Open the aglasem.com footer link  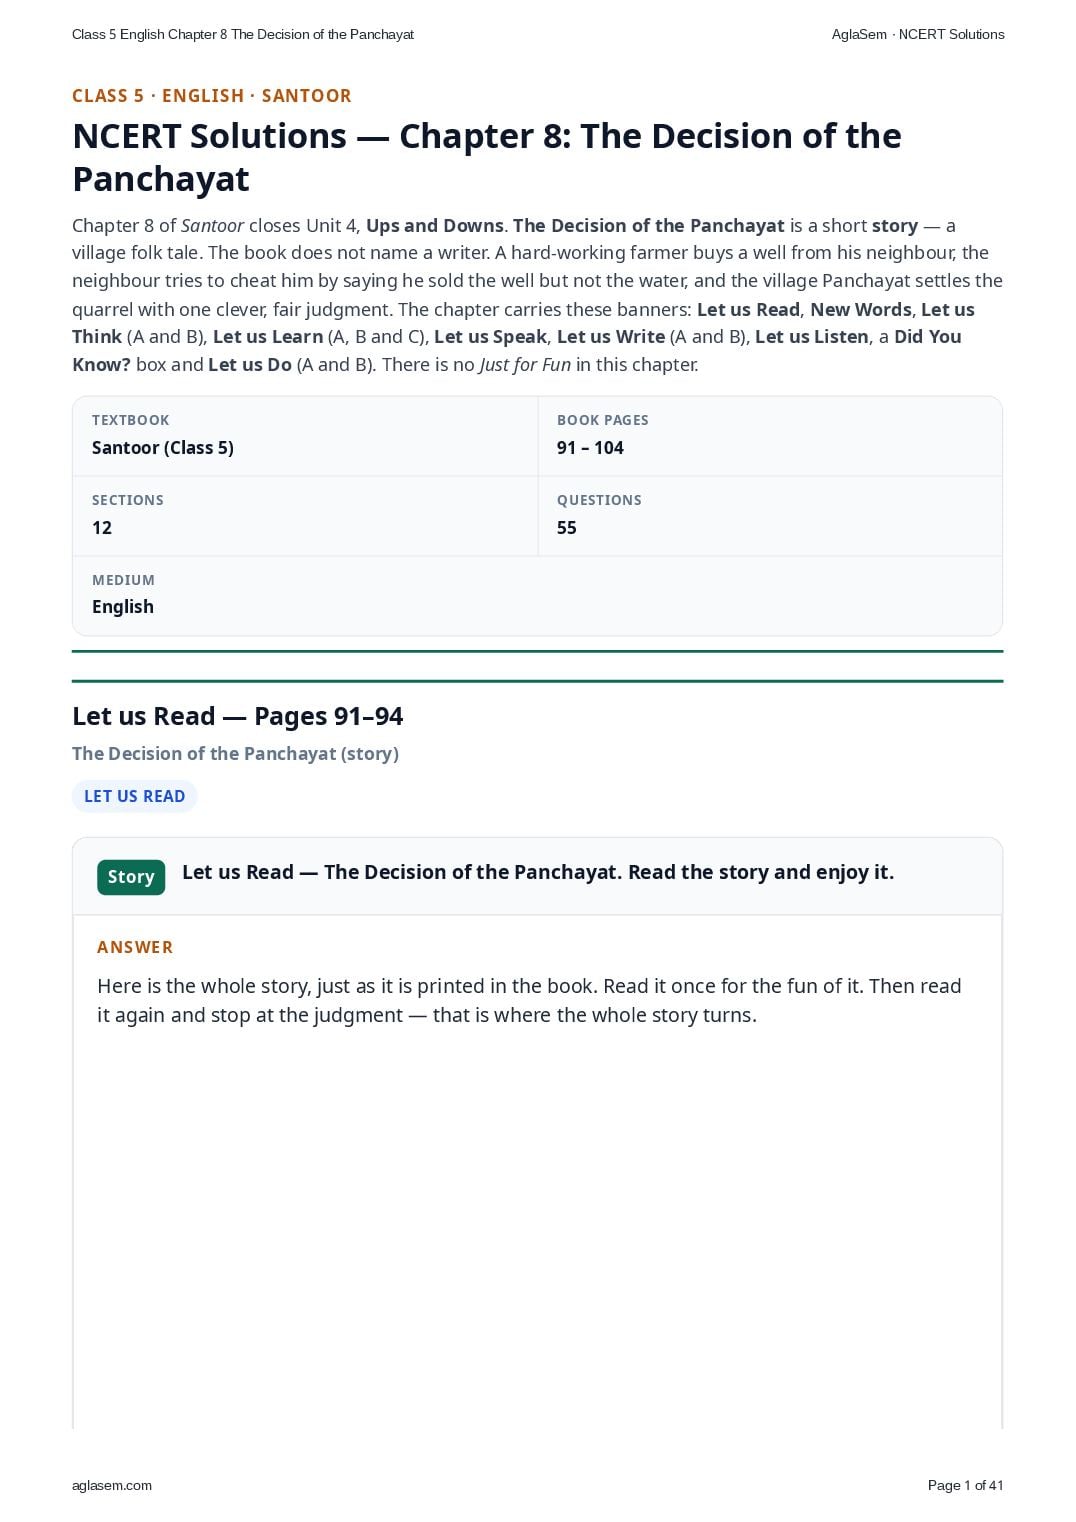pos(112,1485)
